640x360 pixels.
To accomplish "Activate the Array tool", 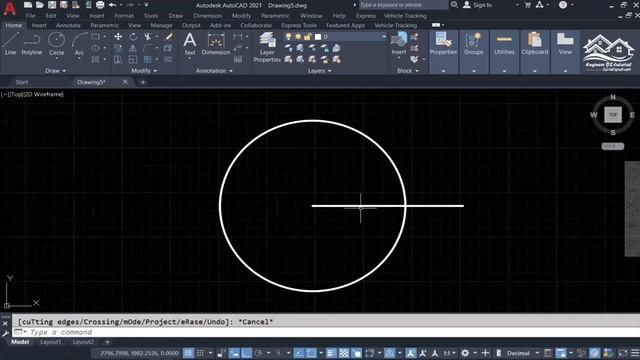I will (148, 60).
